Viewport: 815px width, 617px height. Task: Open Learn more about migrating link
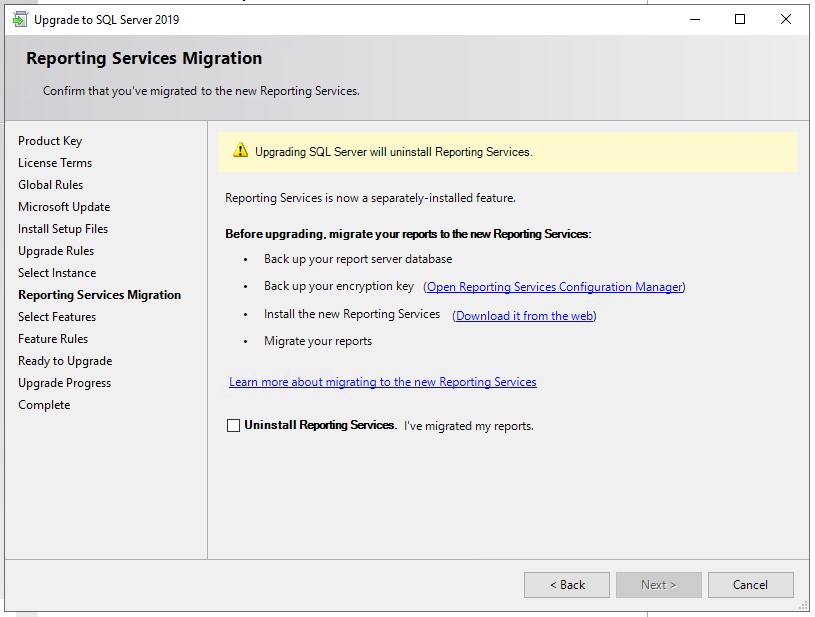click(x=383, y=382)
